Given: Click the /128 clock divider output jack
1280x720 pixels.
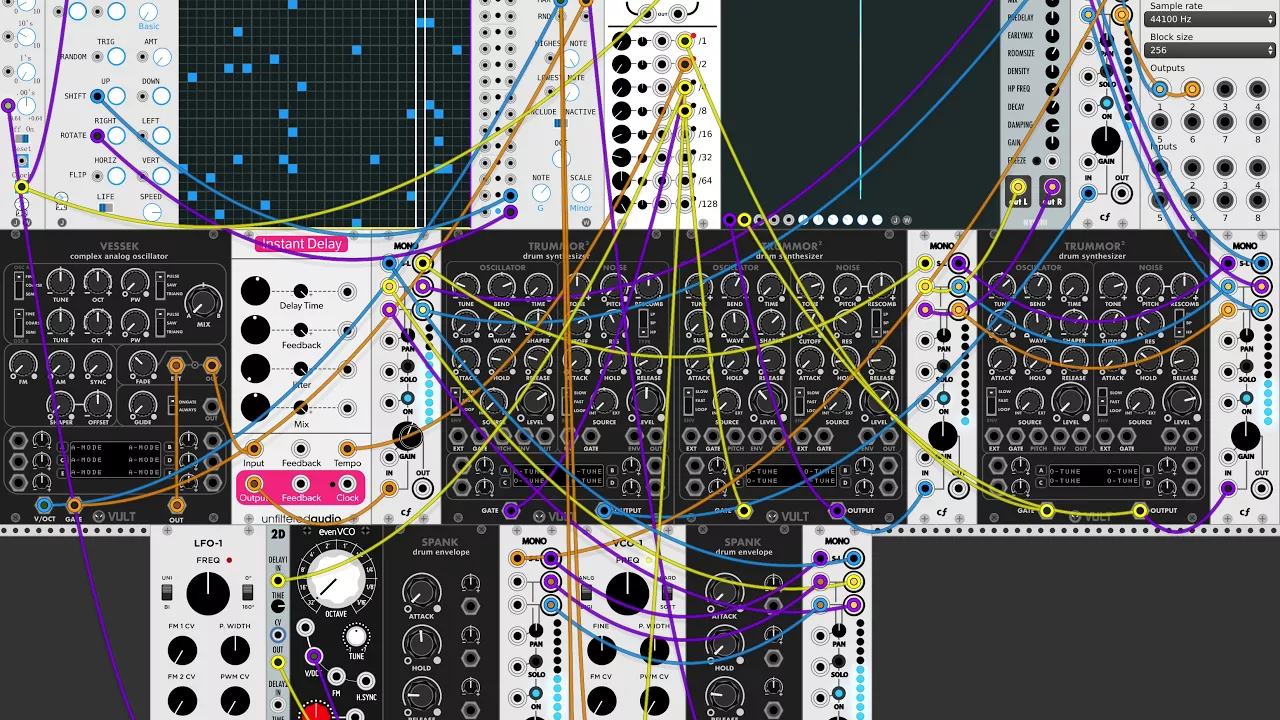Looking at the screenshot, I should [x=685, y=203].
